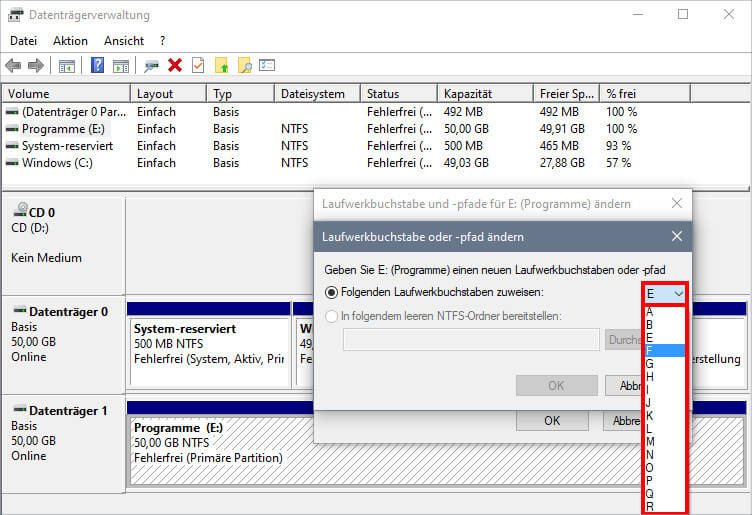Screen dimensions: 752x515
Task: Close the 'Laufwerkbuchstabe oder -pfad ändern' dialog
Action: click(676, 237)
